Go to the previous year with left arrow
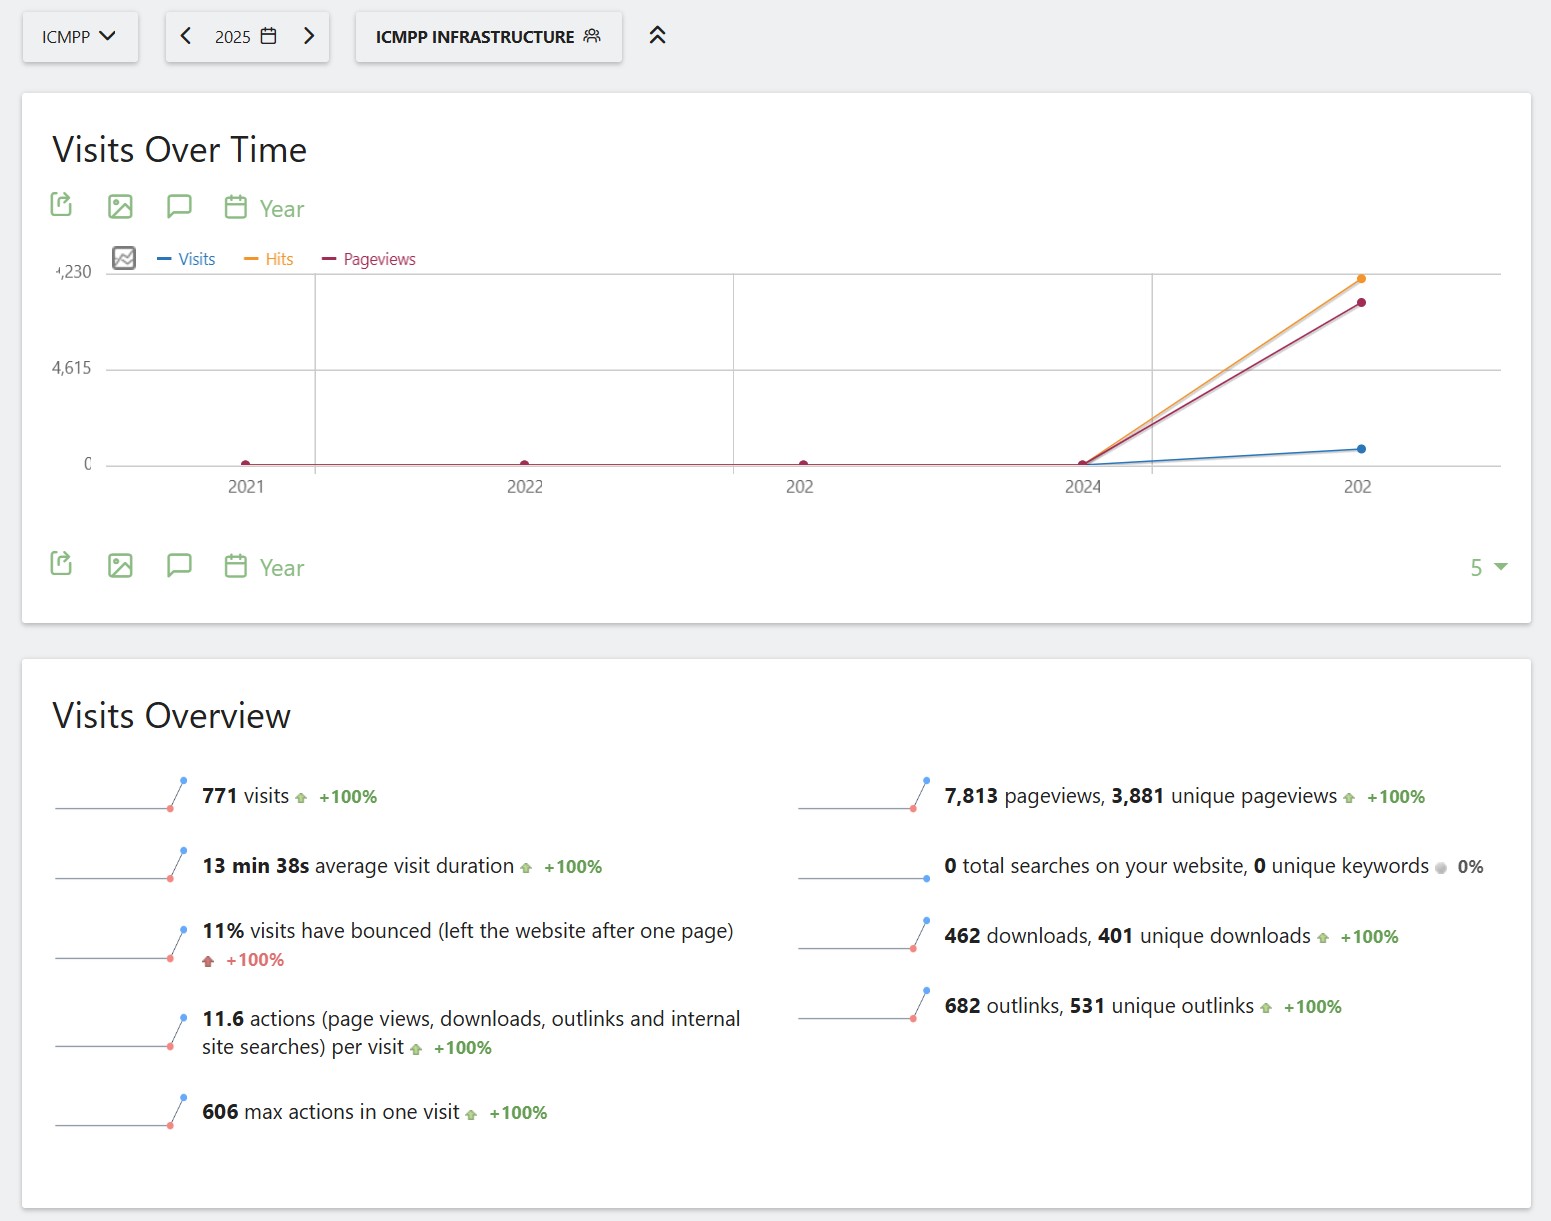Screen dimensions: 1551x1221 point(186,36)
